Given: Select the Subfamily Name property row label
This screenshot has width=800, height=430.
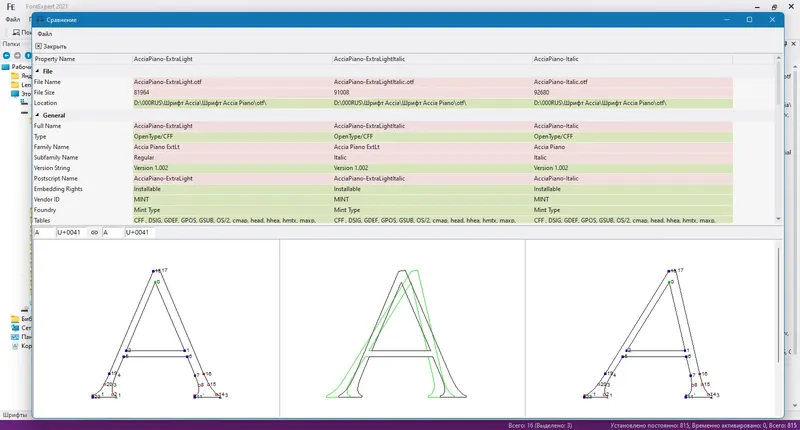Looking at the screenshot, I should coord(56,158).
